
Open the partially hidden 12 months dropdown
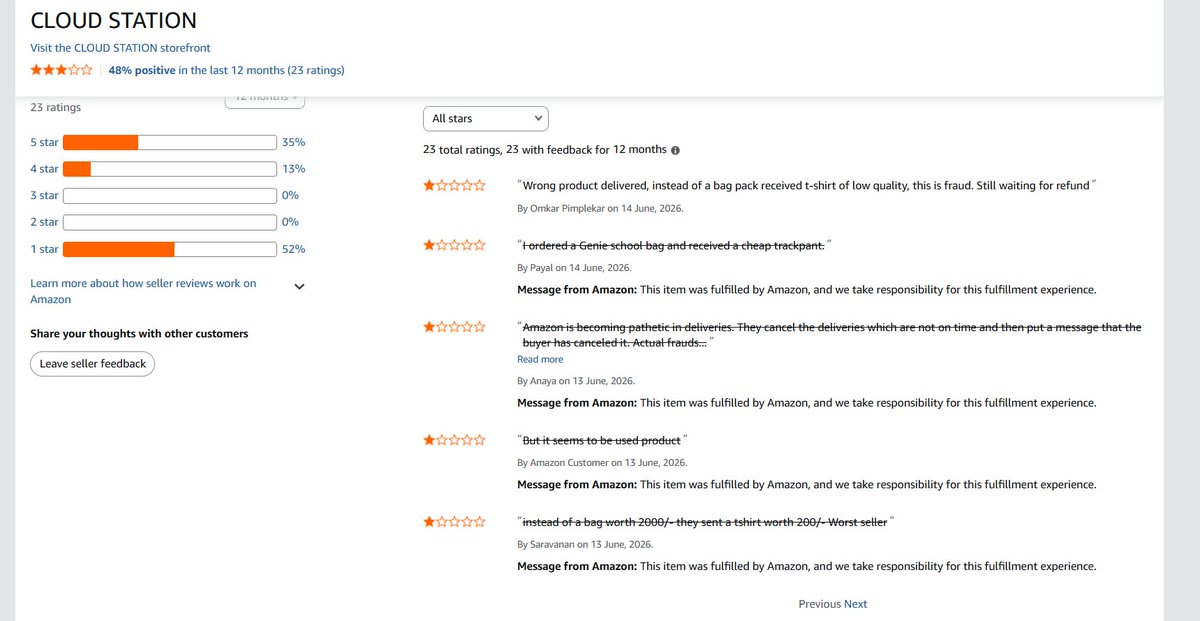(x=264, y=100)
